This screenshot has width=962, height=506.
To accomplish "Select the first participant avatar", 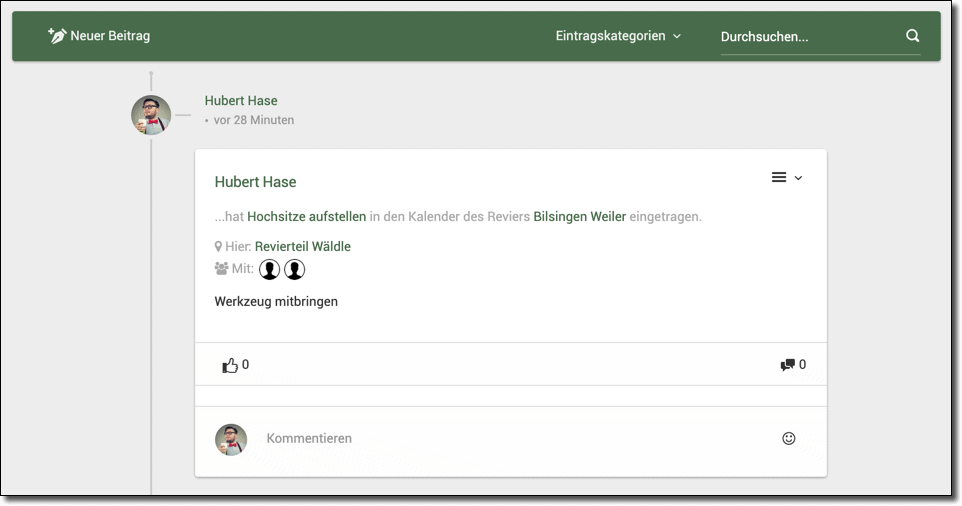I will [x=269, y=270].
